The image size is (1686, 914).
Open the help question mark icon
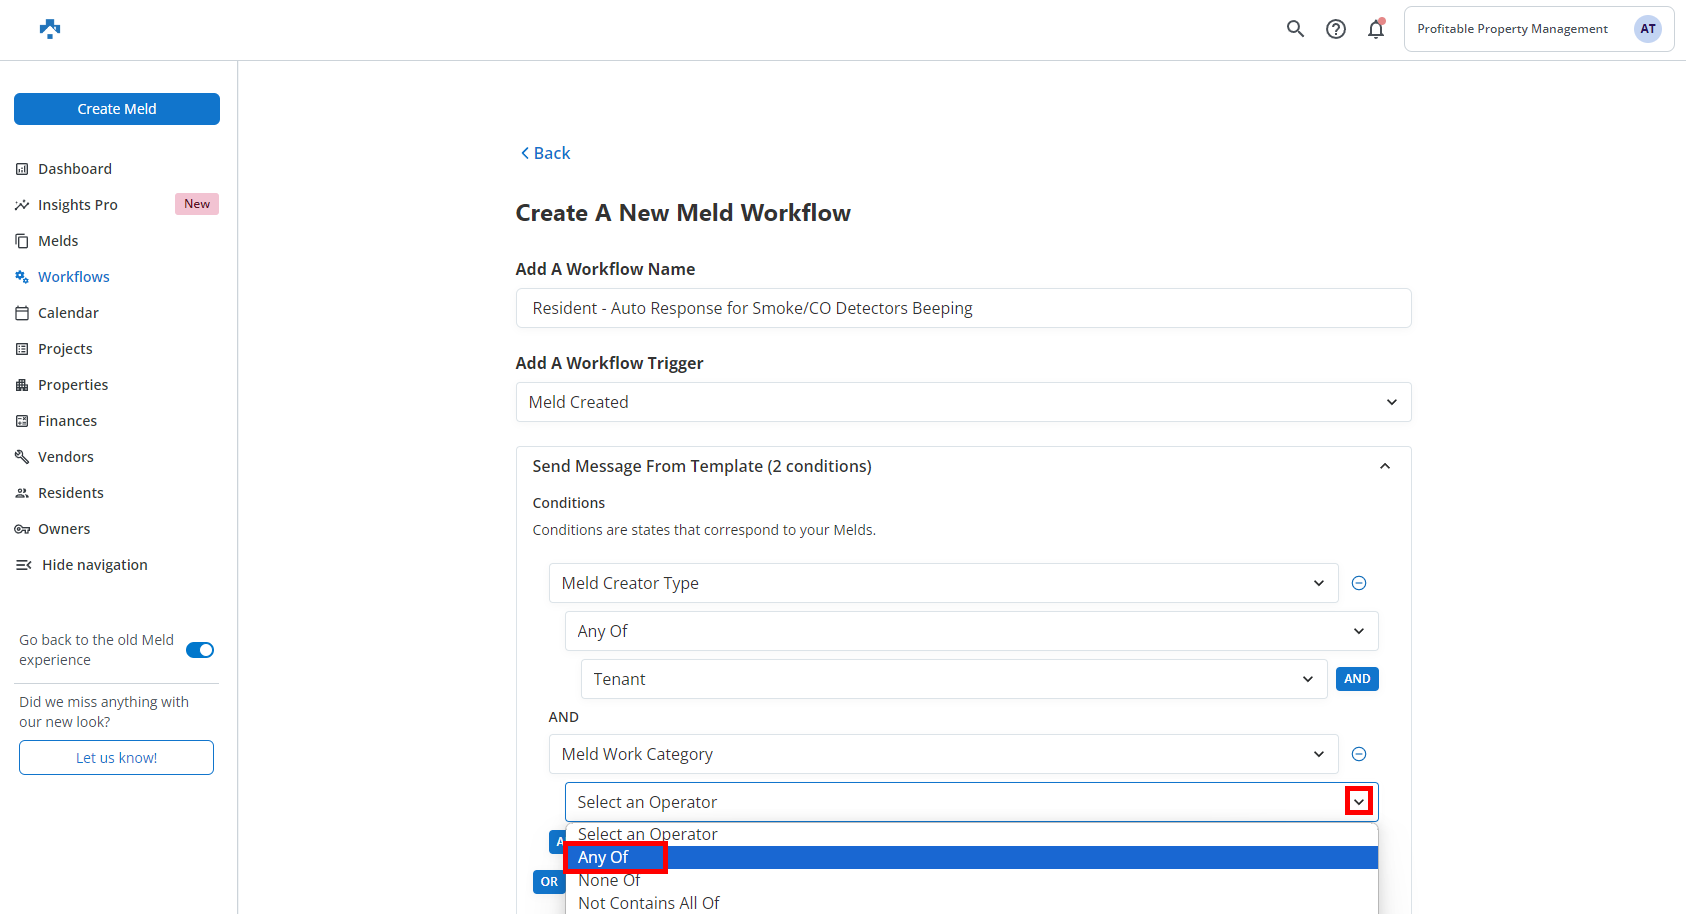pyautogui.click(x=1336, y=29)
